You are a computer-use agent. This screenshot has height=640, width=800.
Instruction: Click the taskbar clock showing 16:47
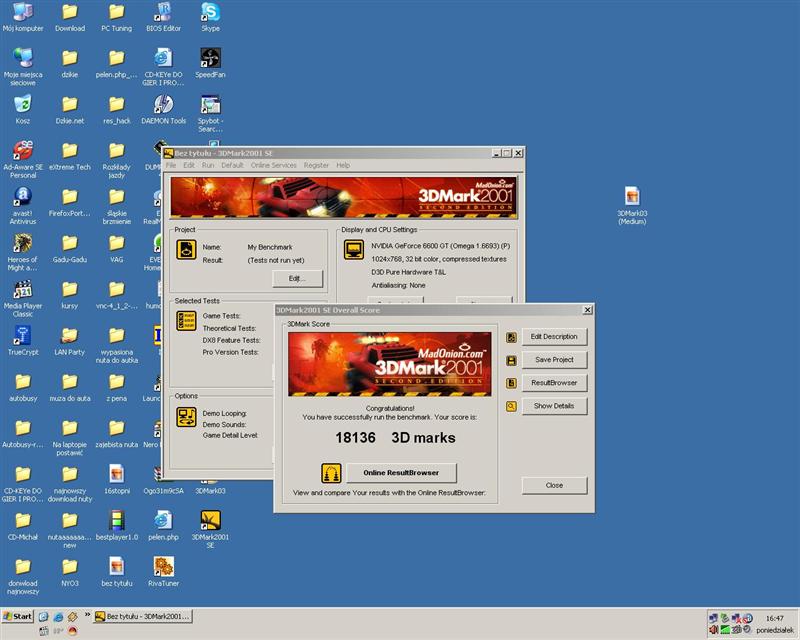[774, 618]
